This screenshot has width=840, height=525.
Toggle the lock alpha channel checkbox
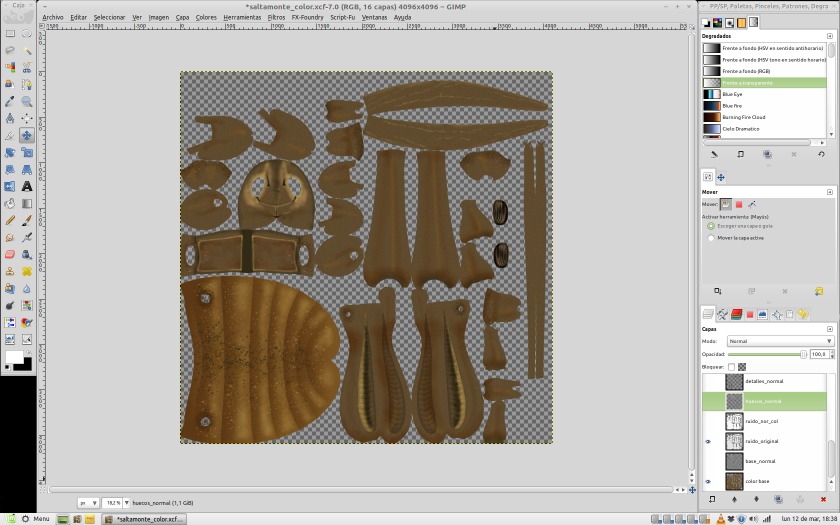pyautogui.click(x=742, y=367)
